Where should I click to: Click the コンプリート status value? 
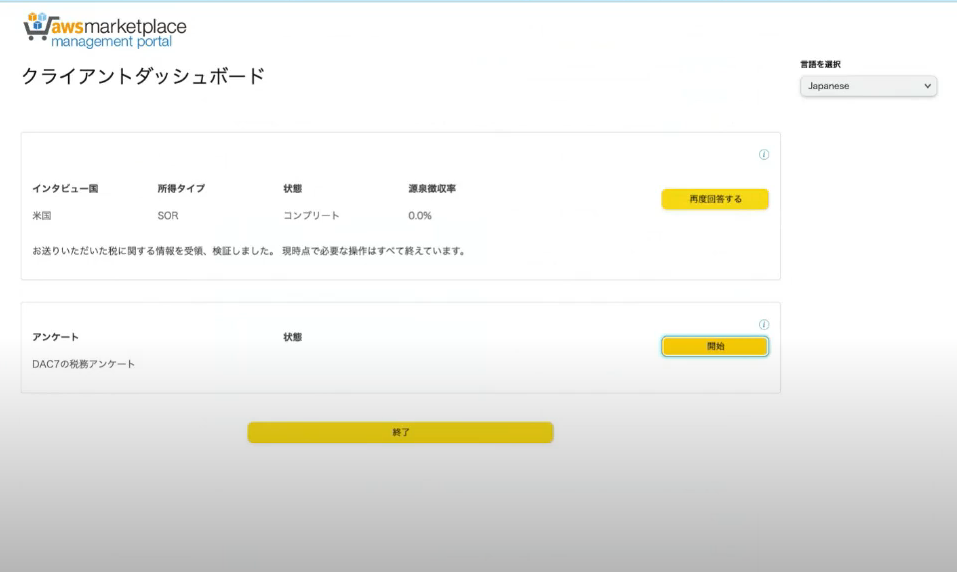point(311,215)
